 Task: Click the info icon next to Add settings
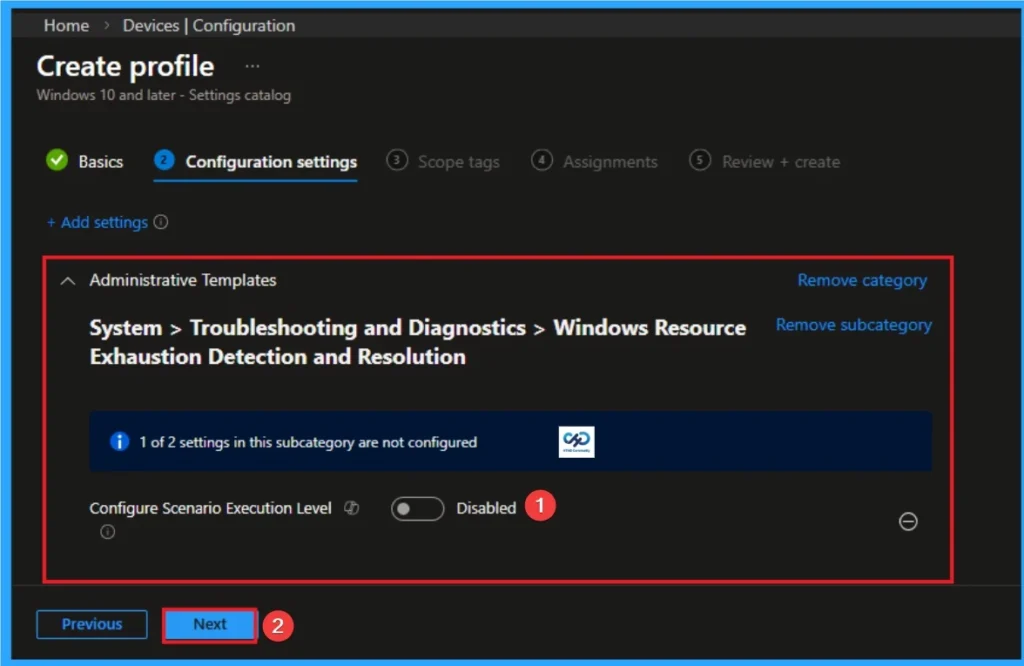pyautogui.click(x=160, y=222)
